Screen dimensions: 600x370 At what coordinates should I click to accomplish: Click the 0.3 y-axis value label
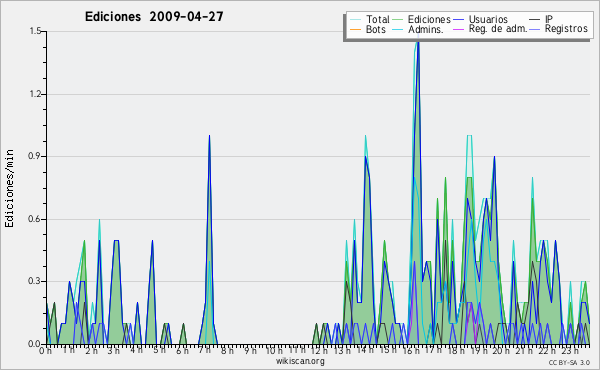36,281
